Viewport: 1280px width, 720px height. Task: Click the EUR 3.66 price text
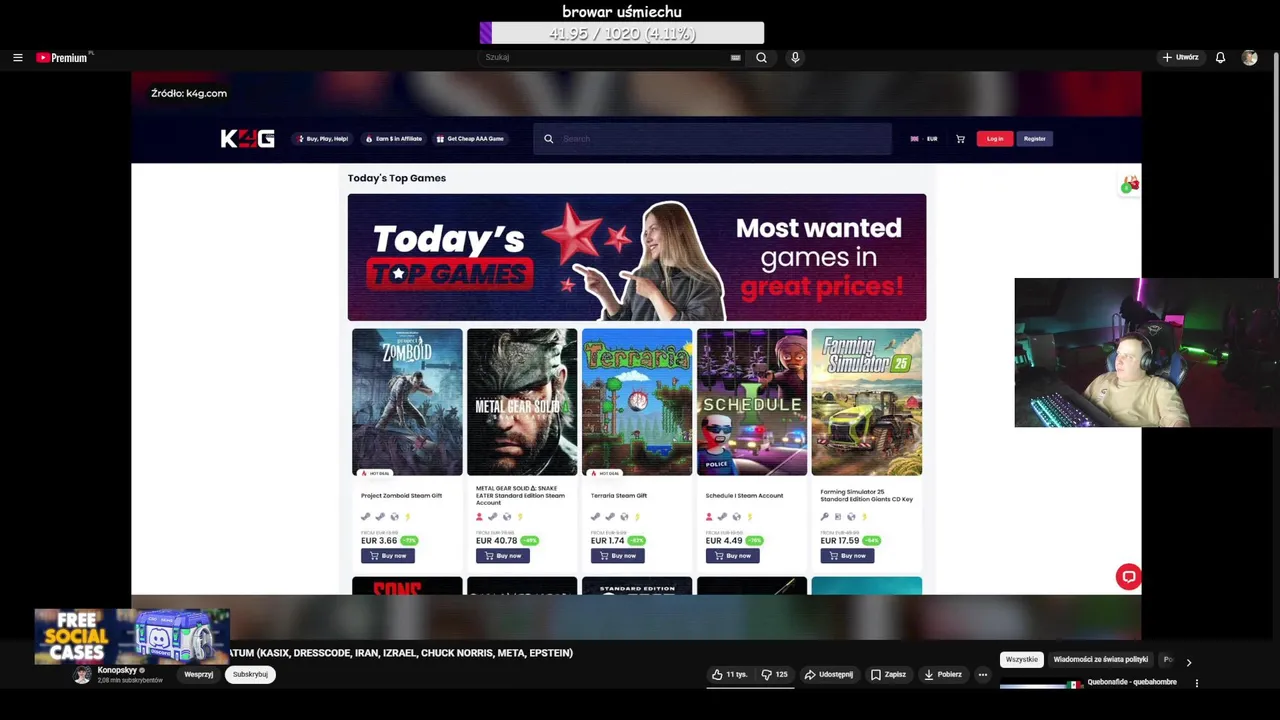[x=379, y=541]
